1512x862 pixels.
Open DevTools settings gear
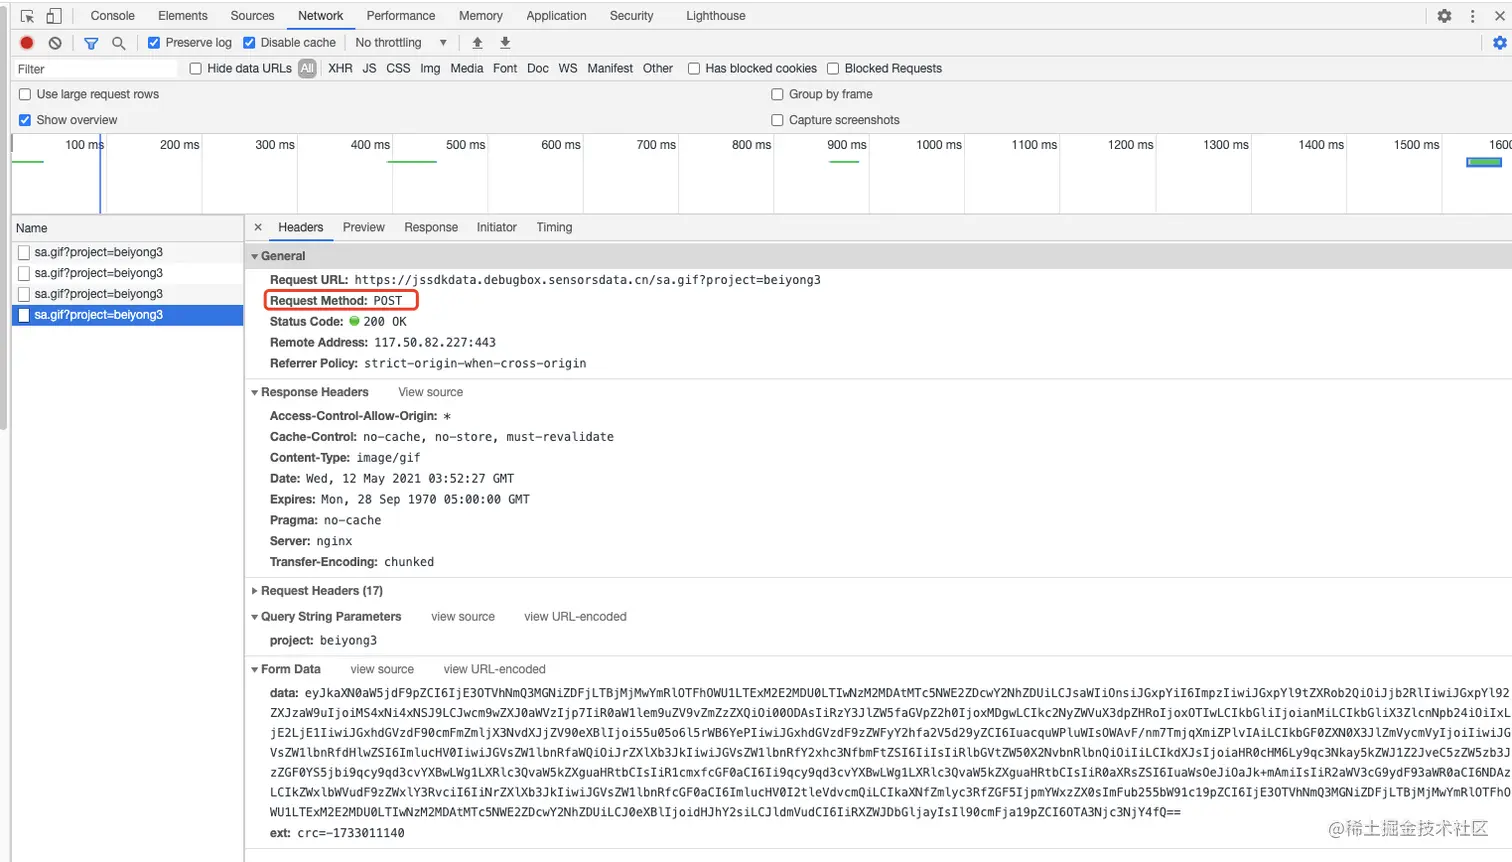(1444, 16)
